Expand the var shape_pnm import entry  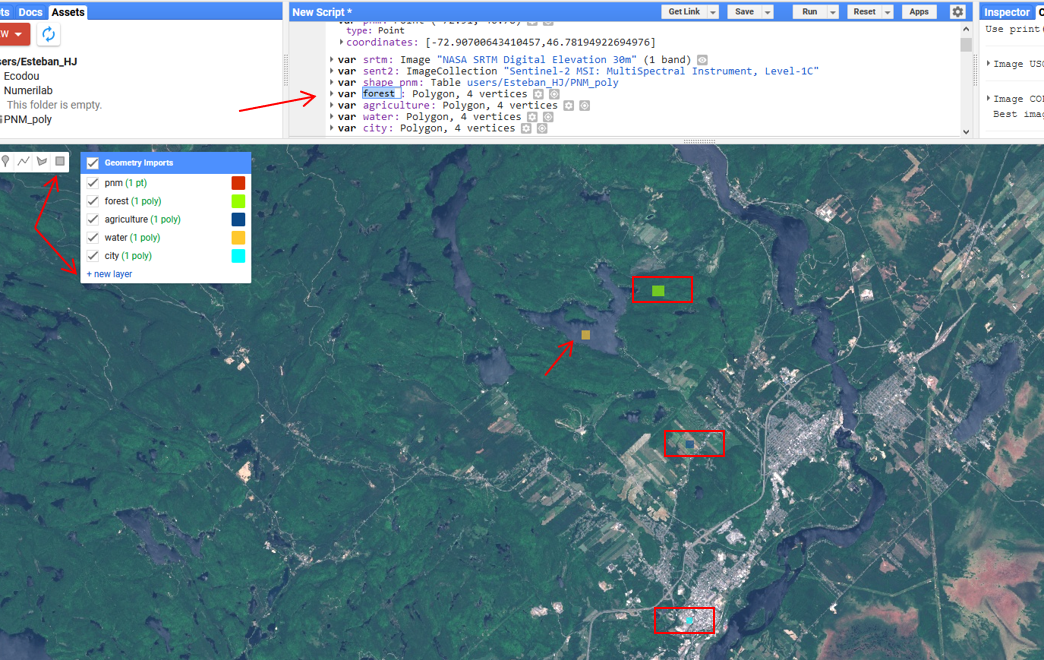[332, 82]
